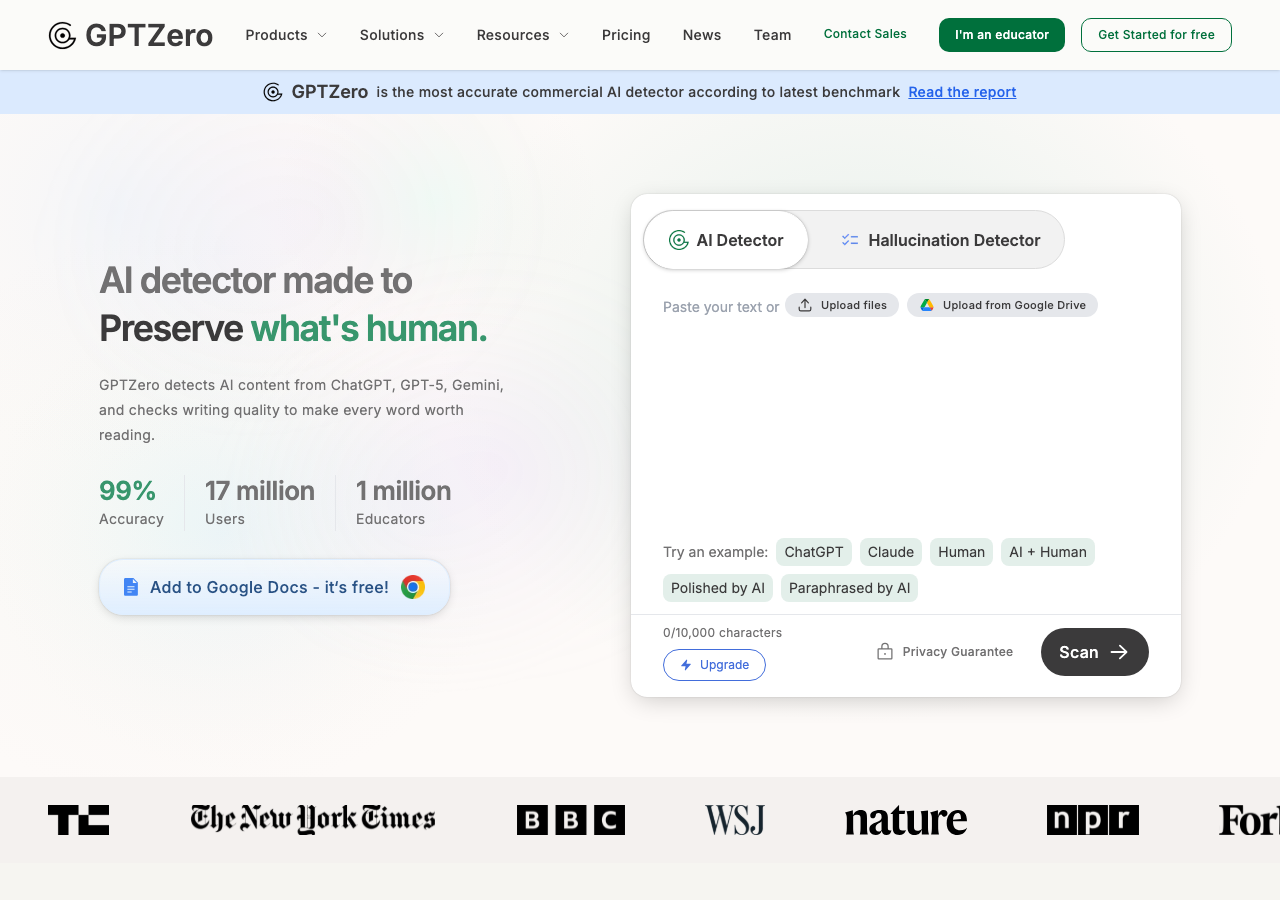
Task: Click the TechCrunch logo
Action: 78,820
